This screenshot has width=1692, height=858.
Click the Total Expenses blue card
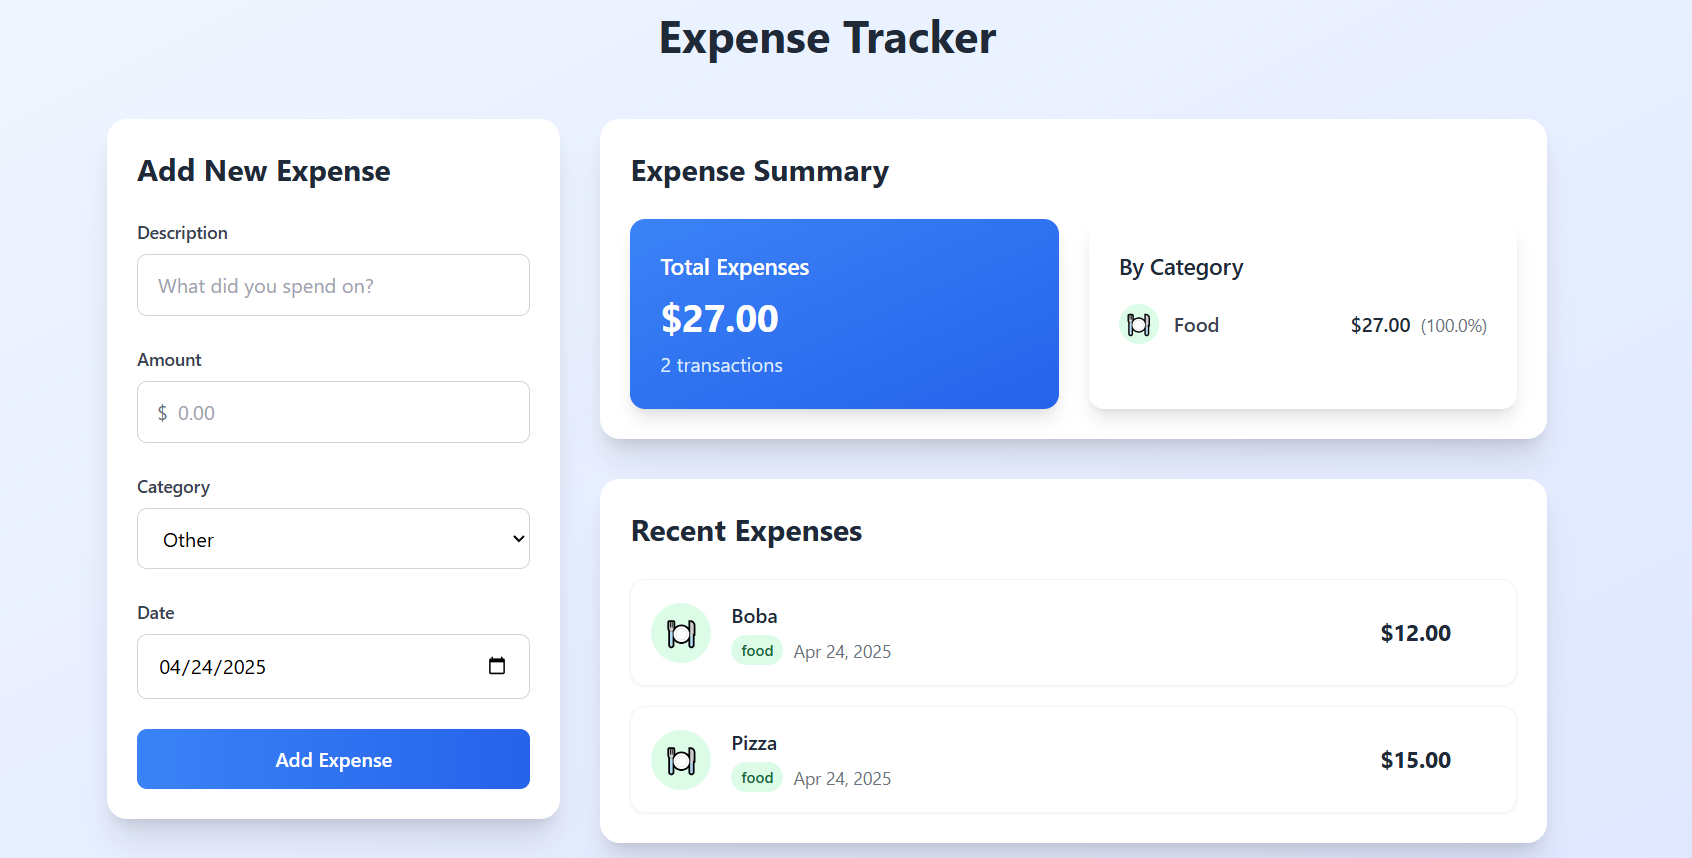tap(844, 314)
